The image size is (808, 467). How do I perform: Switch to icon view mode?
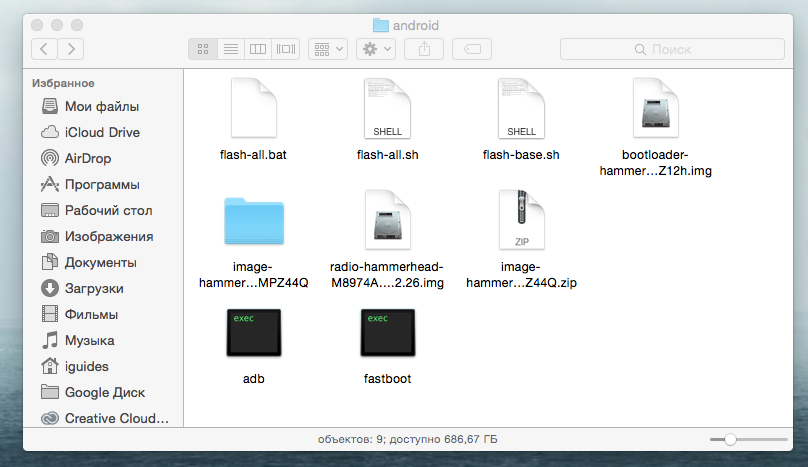(203, 49)
